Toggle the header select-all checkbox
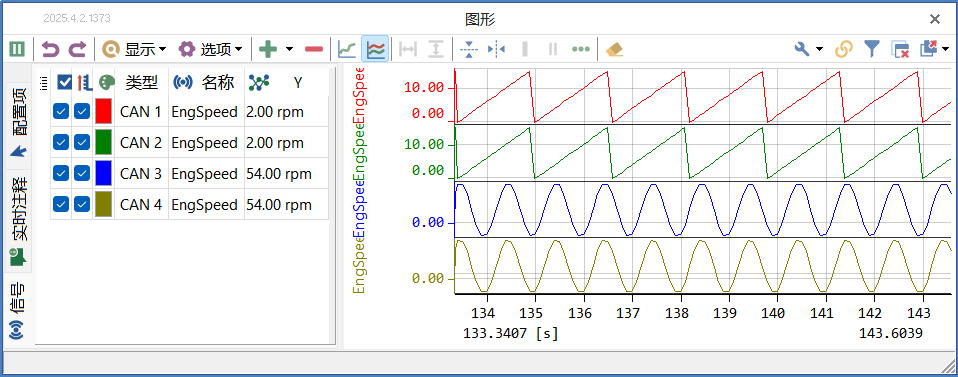 [x=64, y=82]
